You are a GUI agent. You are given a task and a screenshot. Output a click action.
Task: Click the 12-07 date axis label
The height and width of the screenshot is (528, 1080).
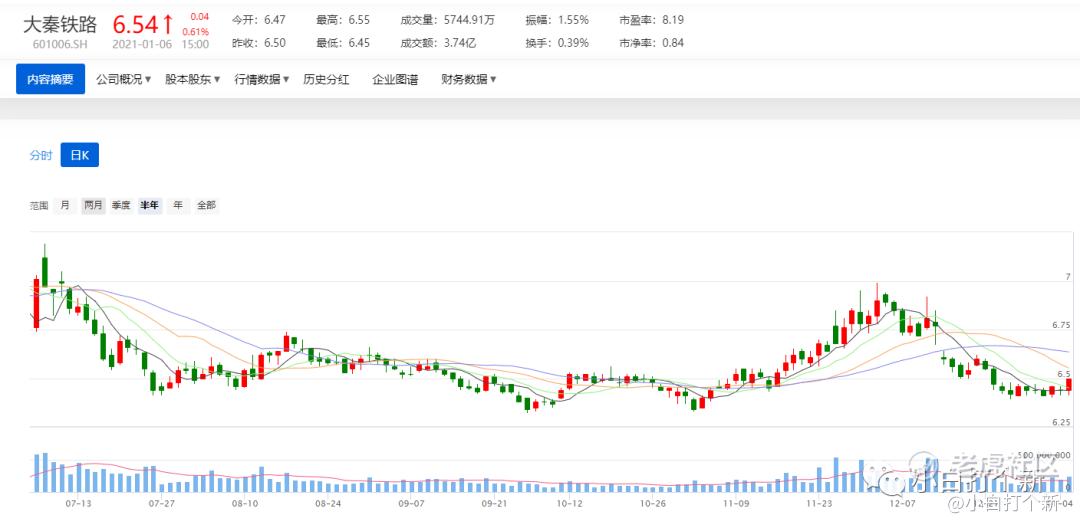[902, 503]
